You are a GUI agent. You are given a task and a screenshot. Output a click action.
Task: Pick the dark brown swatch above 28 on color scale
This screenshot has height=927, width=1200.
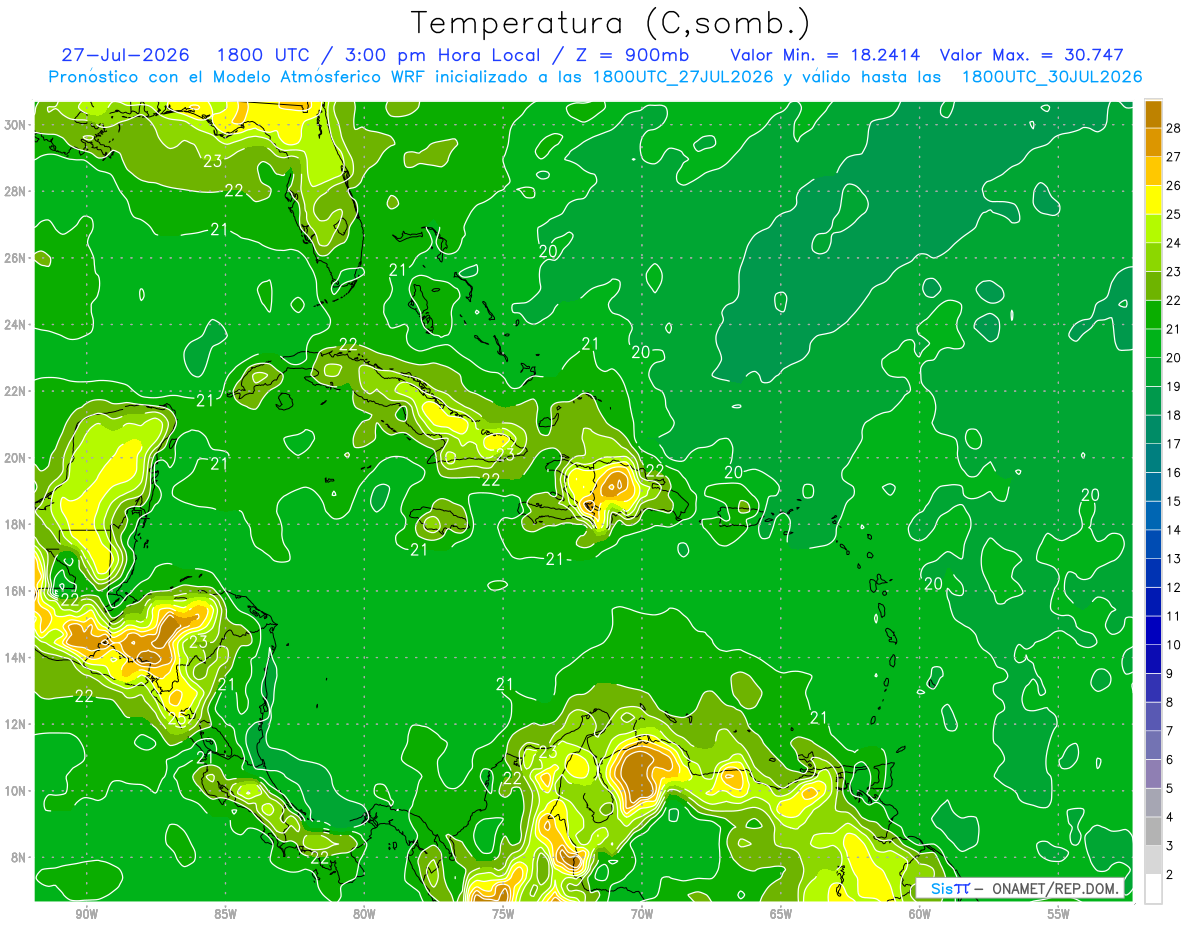point(1154,113)
